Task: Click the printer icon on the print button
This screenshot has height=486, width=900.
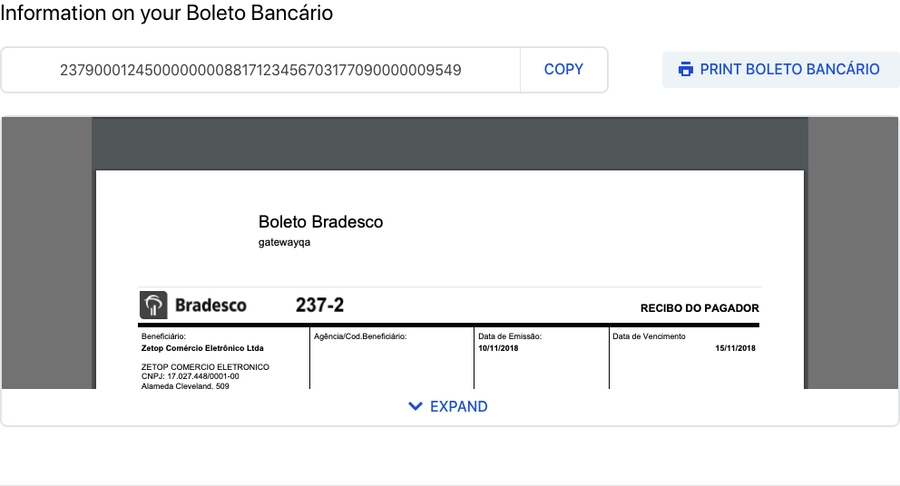Action: pos(685,69)
